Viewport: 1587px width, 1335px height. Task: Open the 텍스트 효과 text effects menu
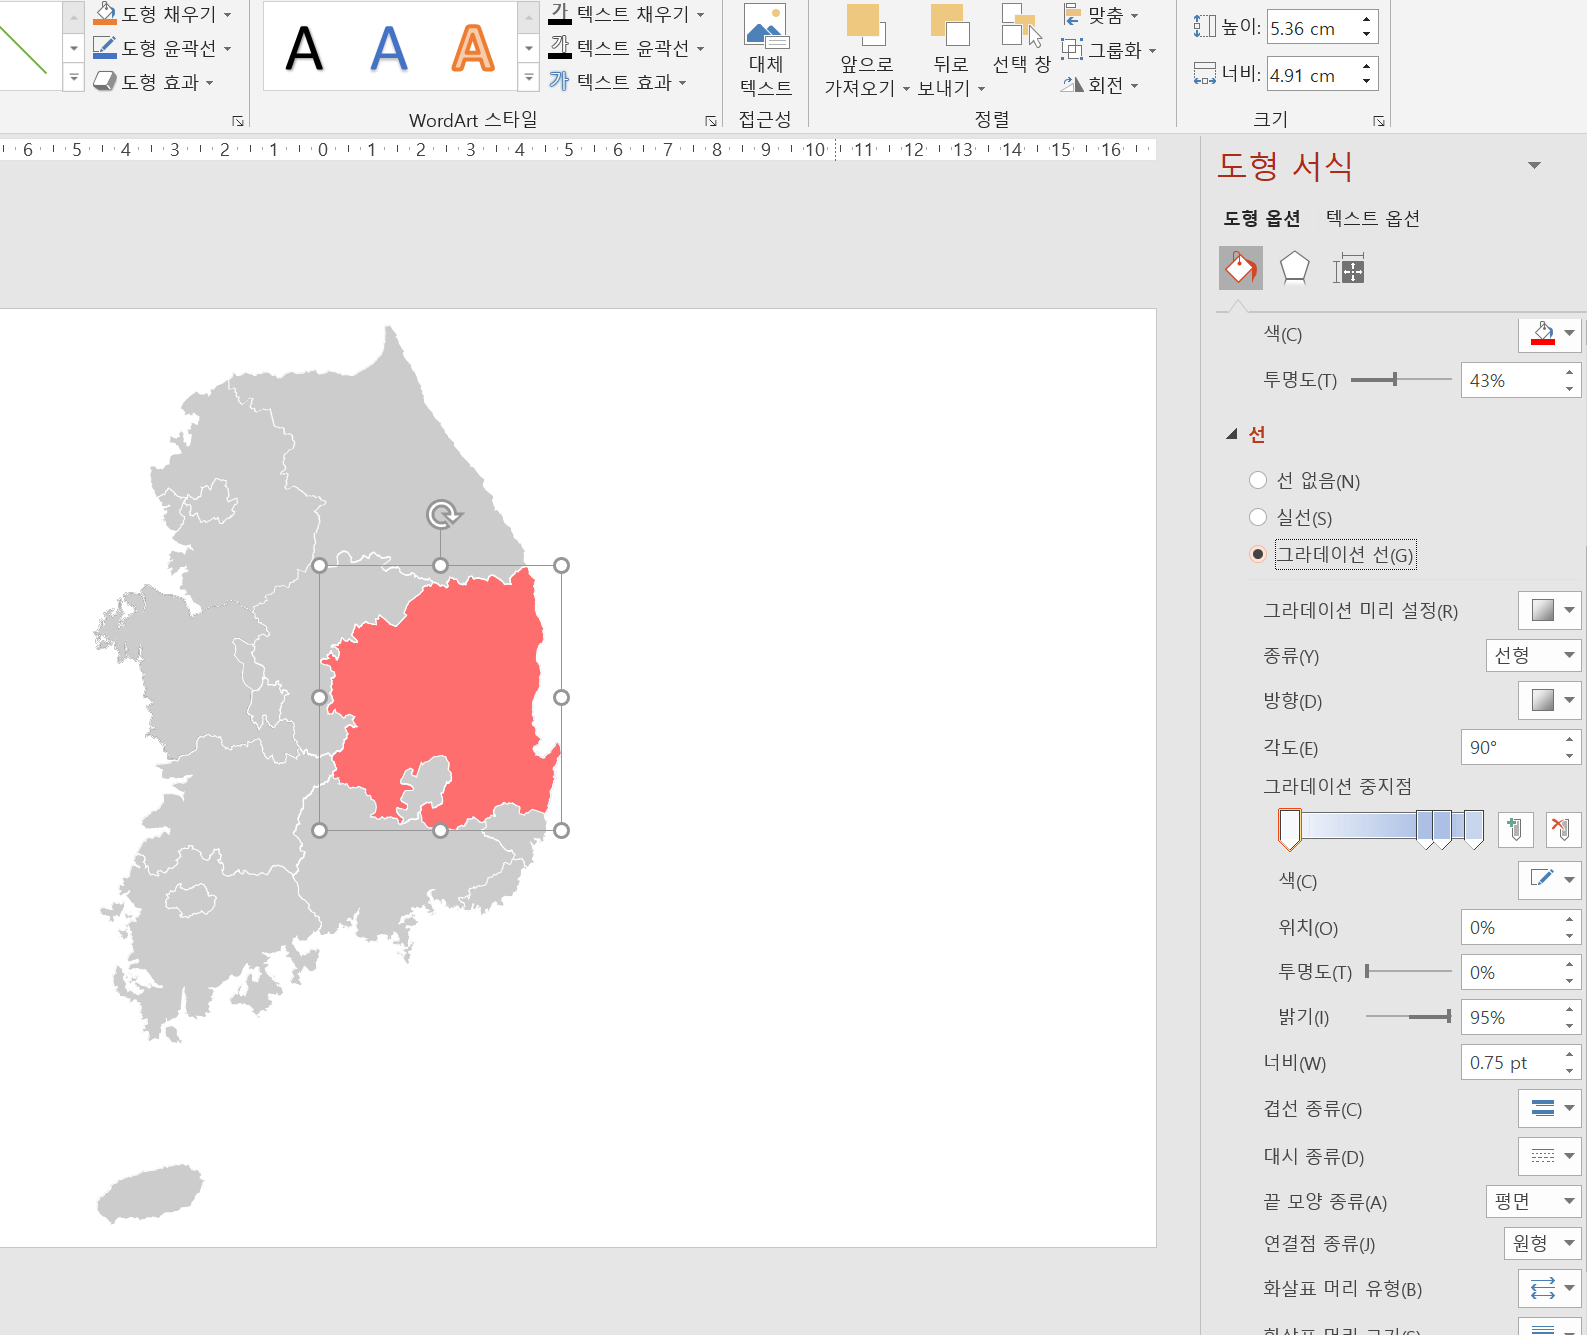[x=618, y=82]
